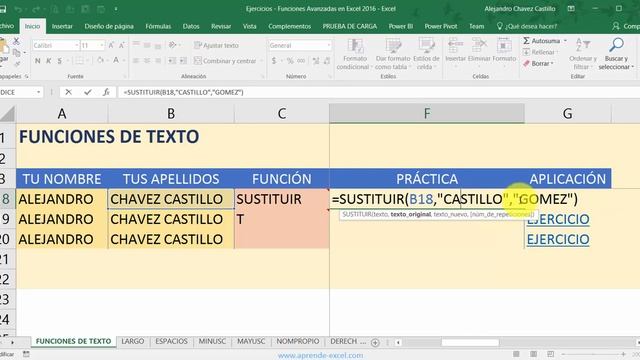This screenshot has width=640, height=360.
Task: Apply percent style with % icon
Action: pos(290,61)
